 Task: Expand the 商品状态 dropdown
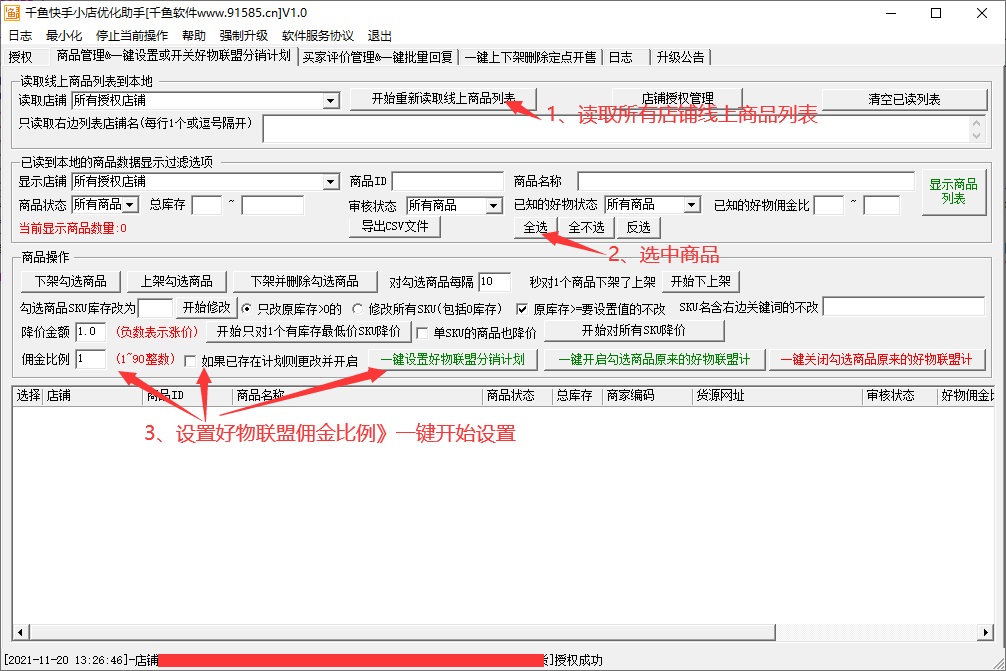pos(130,205)
